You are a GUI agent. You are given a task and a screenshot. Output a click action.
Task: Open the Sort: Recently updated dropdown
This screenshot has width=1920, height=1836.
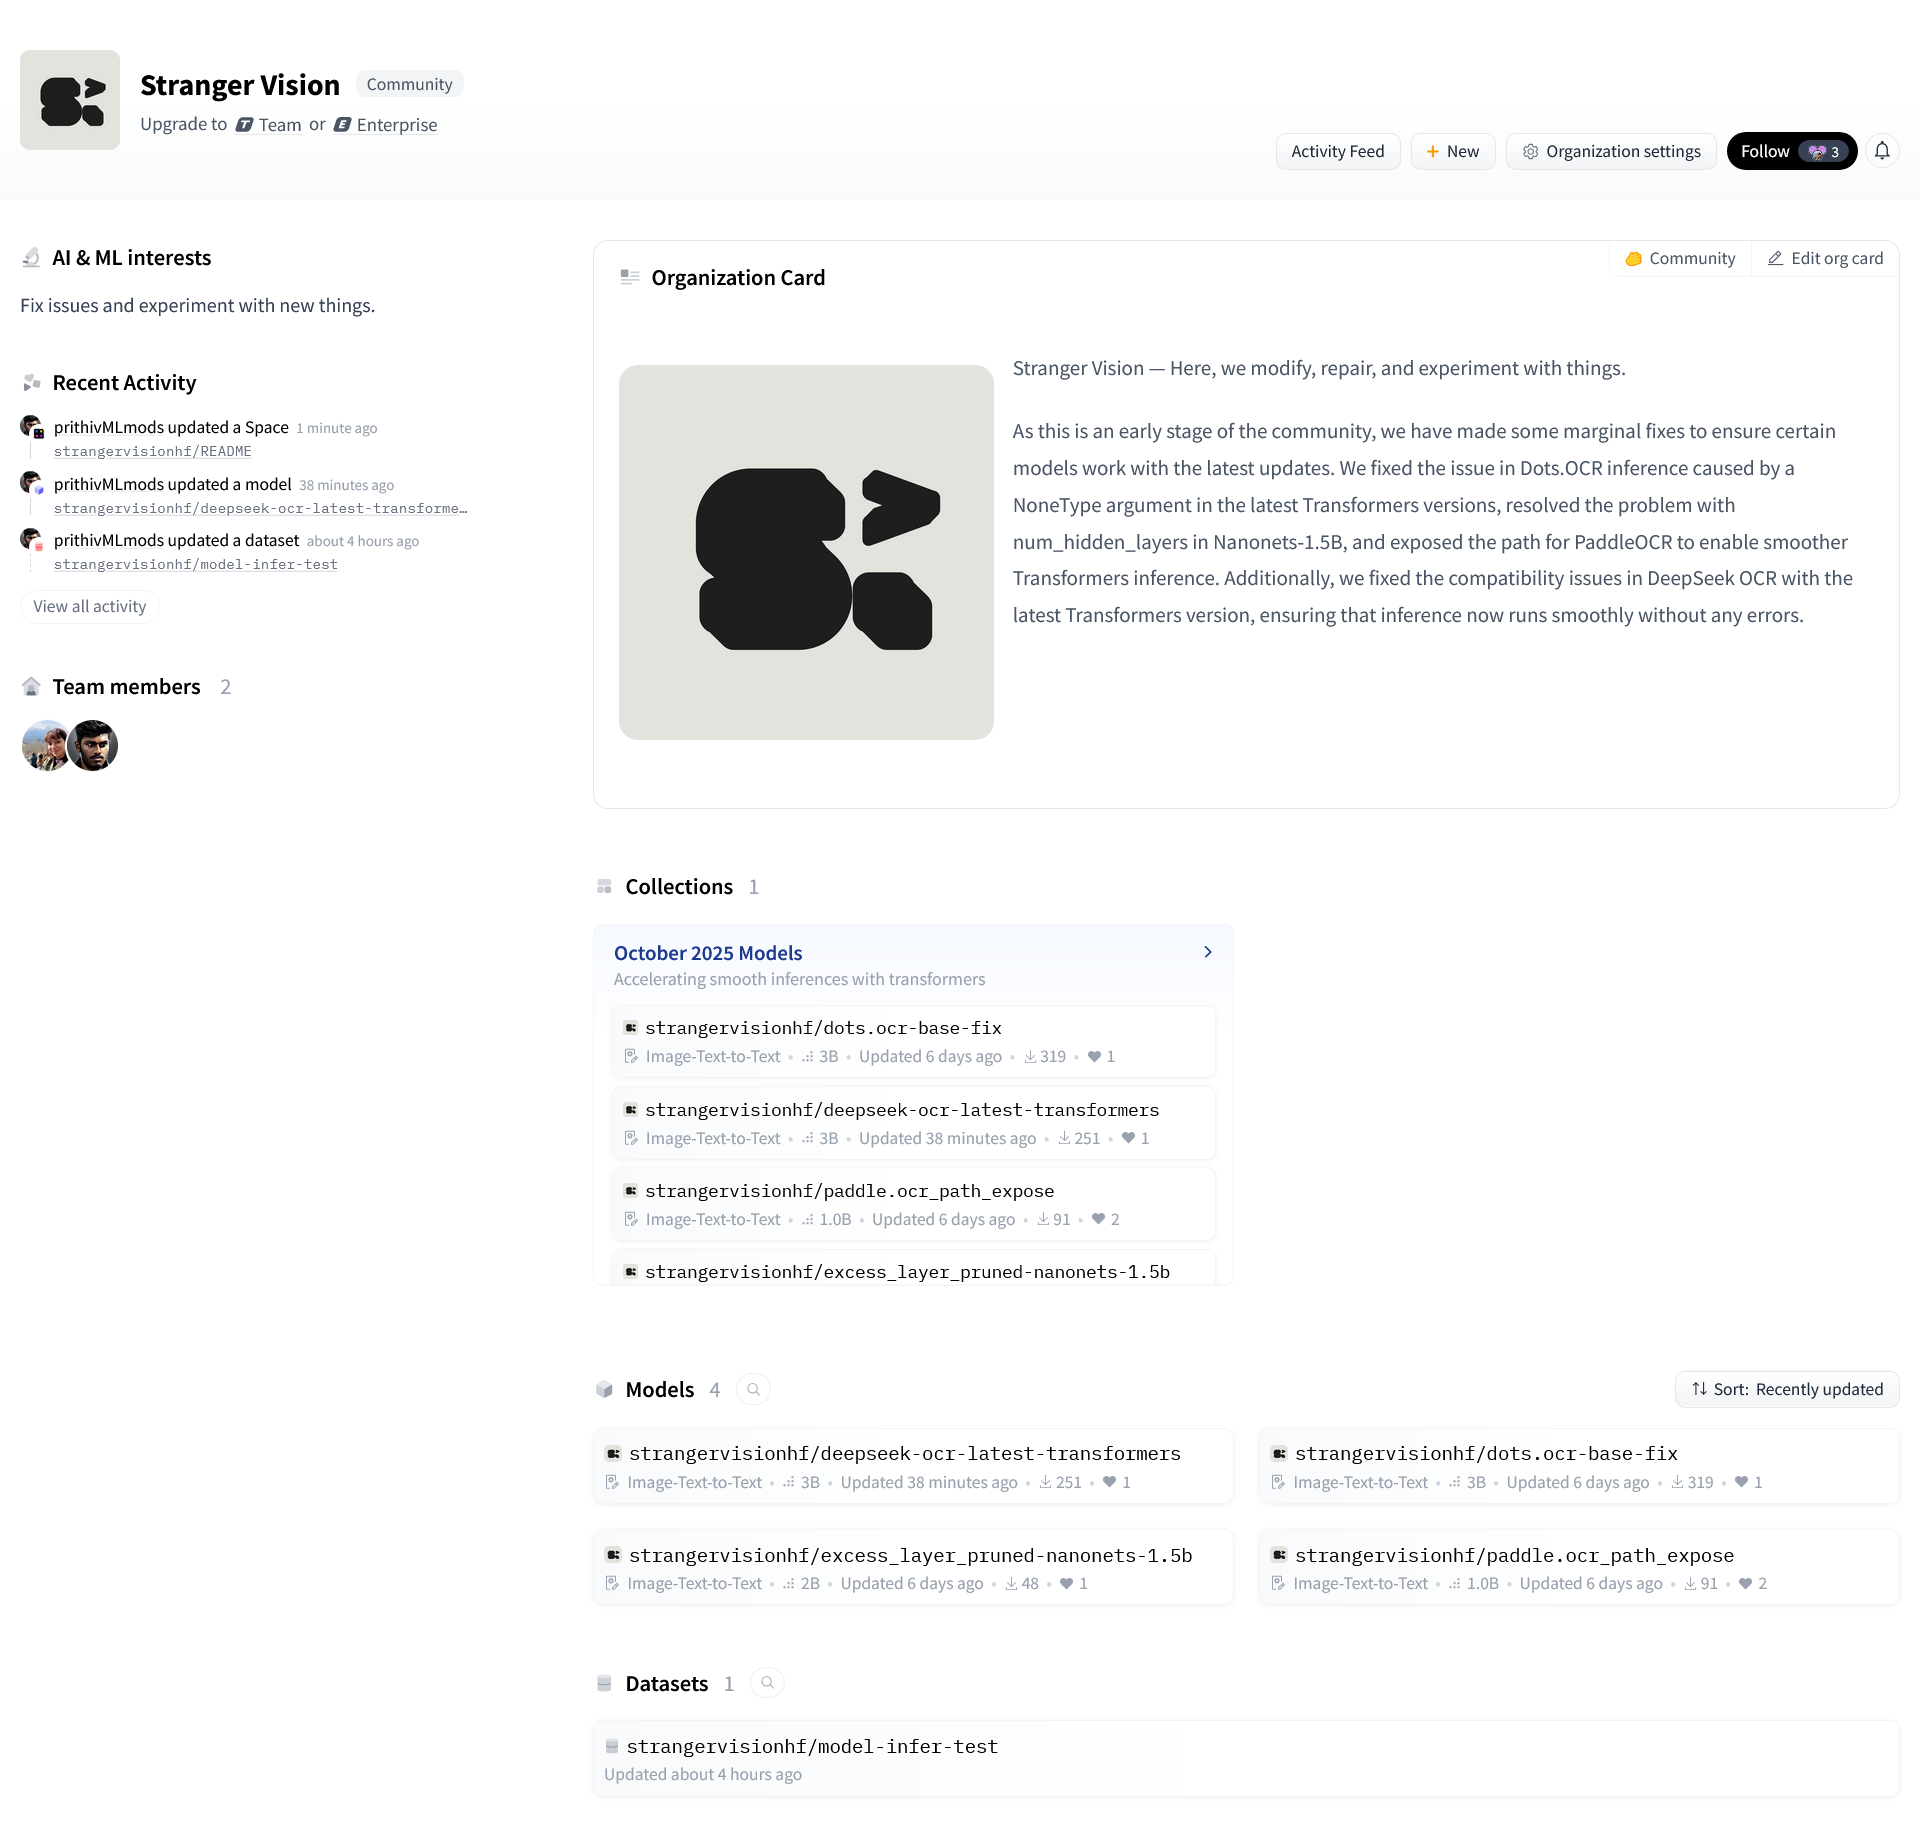click(1787, 1389)
